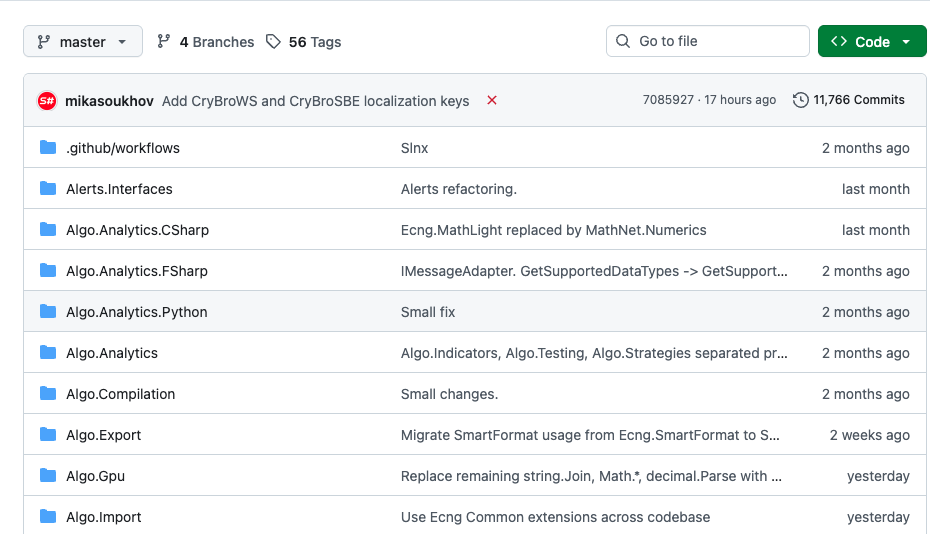Open the master branch selector dropdown
Image resolution: width=930 pixels, height=534 pixels.
pyautogui.click(x=82, y=42)
